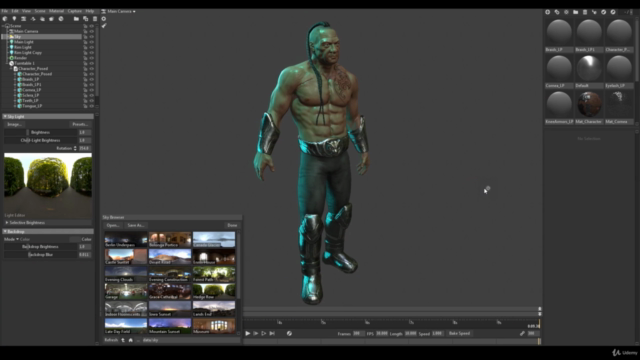Click the Main Light bulb icon in scene tree
The image size is (640, 360).
pos(11,42)
